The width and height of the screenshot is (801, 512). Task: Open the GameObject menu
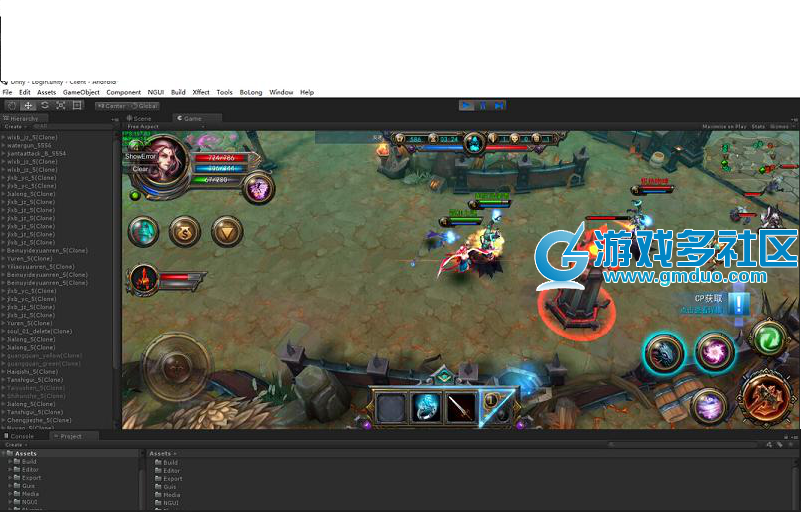coord(81,92)
